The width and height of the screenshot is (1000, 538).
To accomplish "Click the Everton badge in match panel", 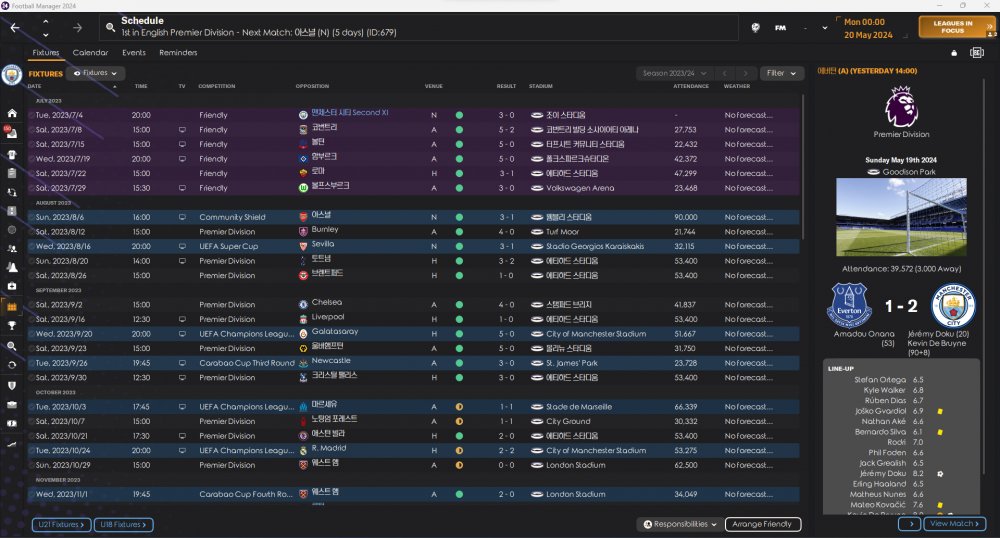I will (x=849, y=305).
